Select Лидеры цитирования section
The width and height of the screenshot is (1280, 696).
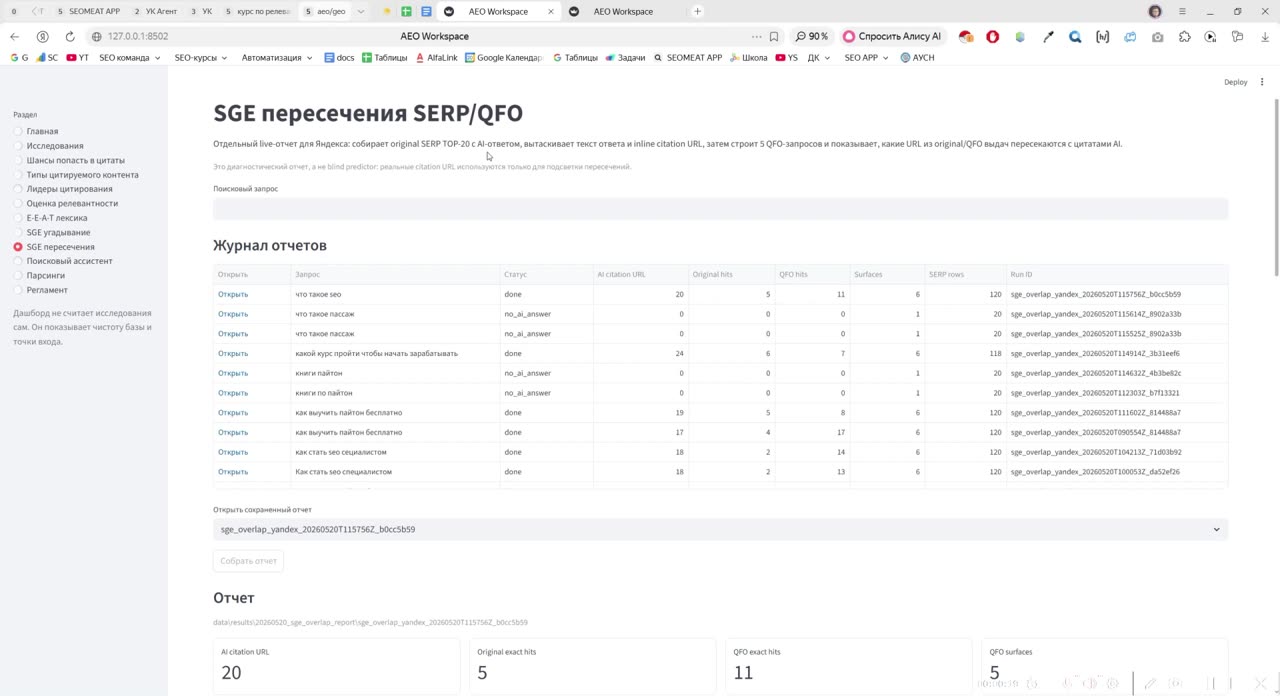[63, 189]
